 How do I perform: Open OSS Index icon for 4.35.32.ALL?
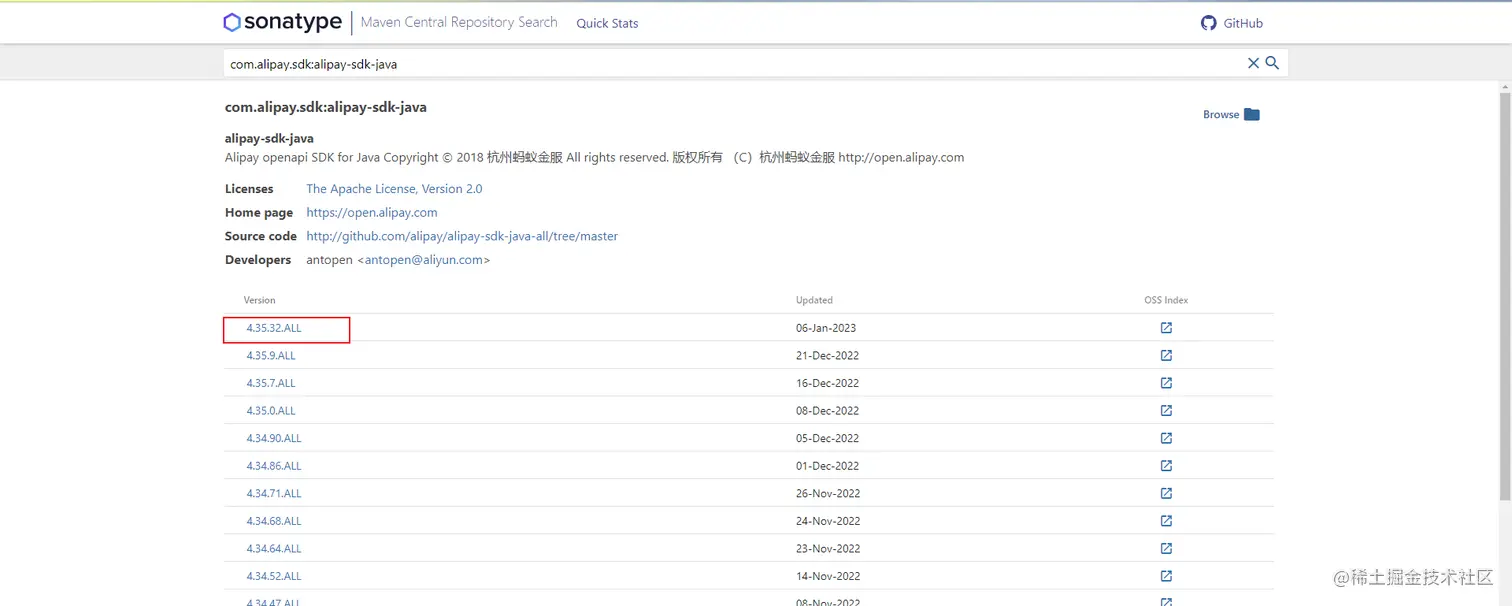point(1166,328)
